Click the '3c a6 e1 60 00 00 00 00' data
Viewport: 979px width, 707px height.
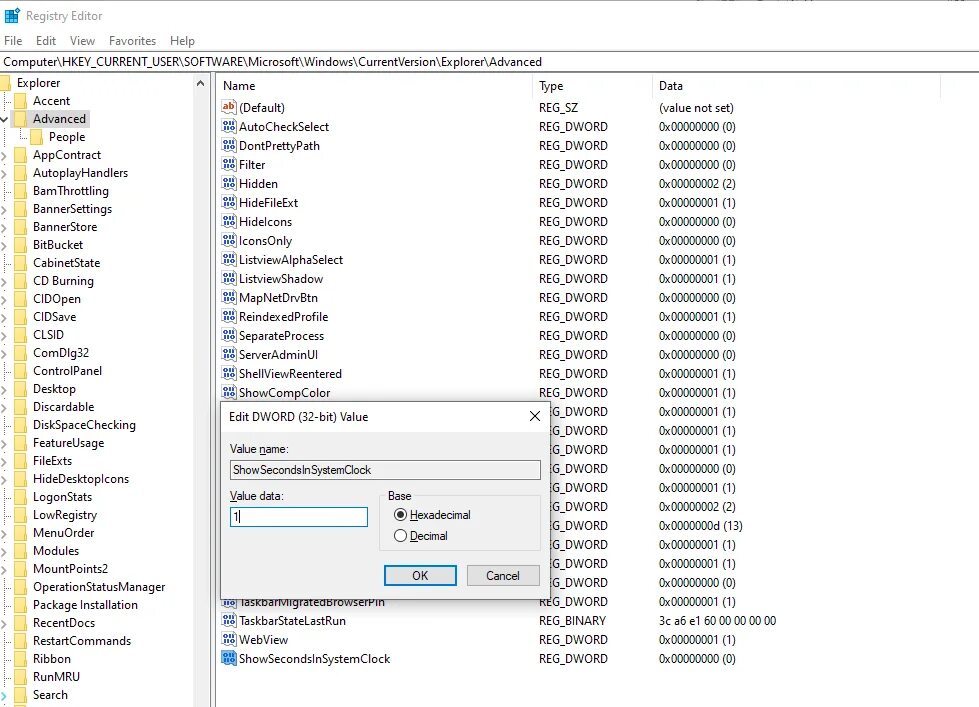point(717,621)
